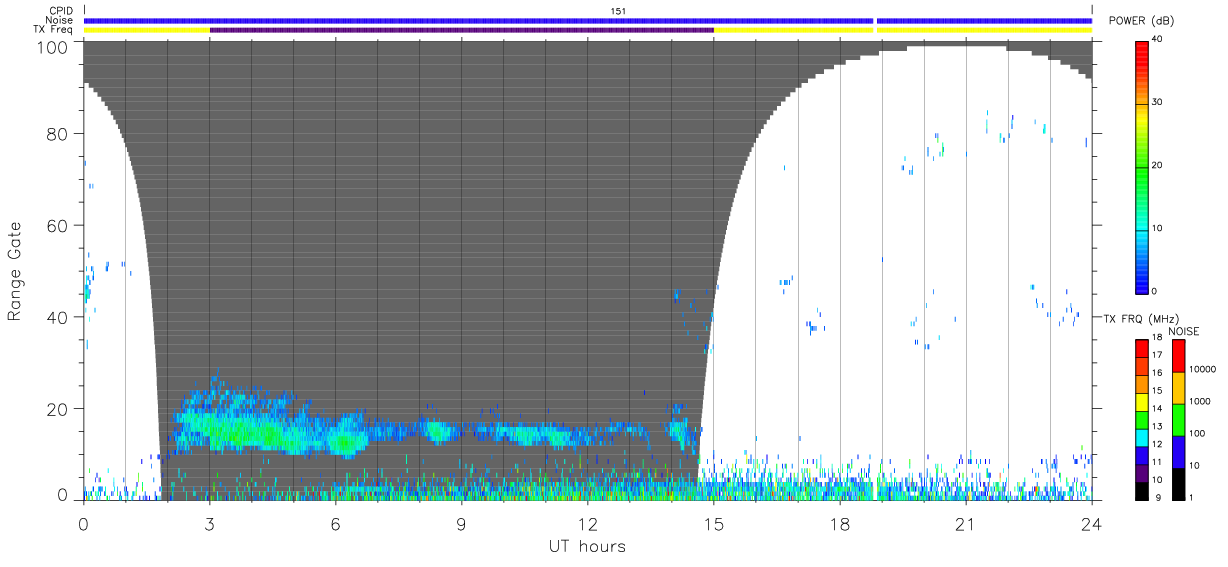Click the 18 label on TX FRQ scale

[1157, 338]
